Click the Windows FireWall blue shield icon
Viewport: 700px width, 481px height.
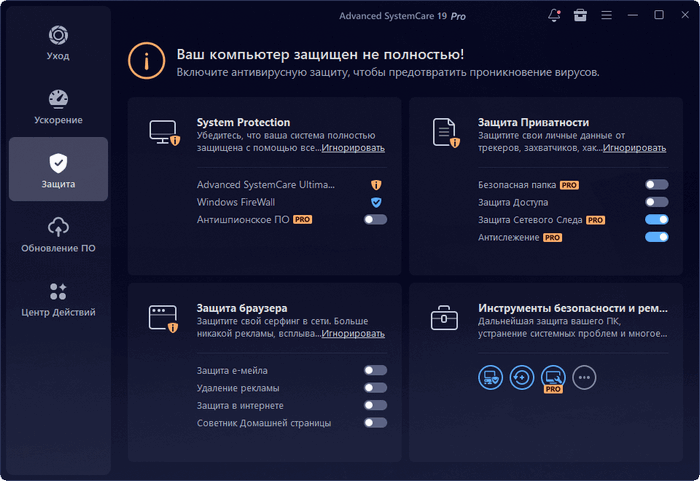[376, 202]
